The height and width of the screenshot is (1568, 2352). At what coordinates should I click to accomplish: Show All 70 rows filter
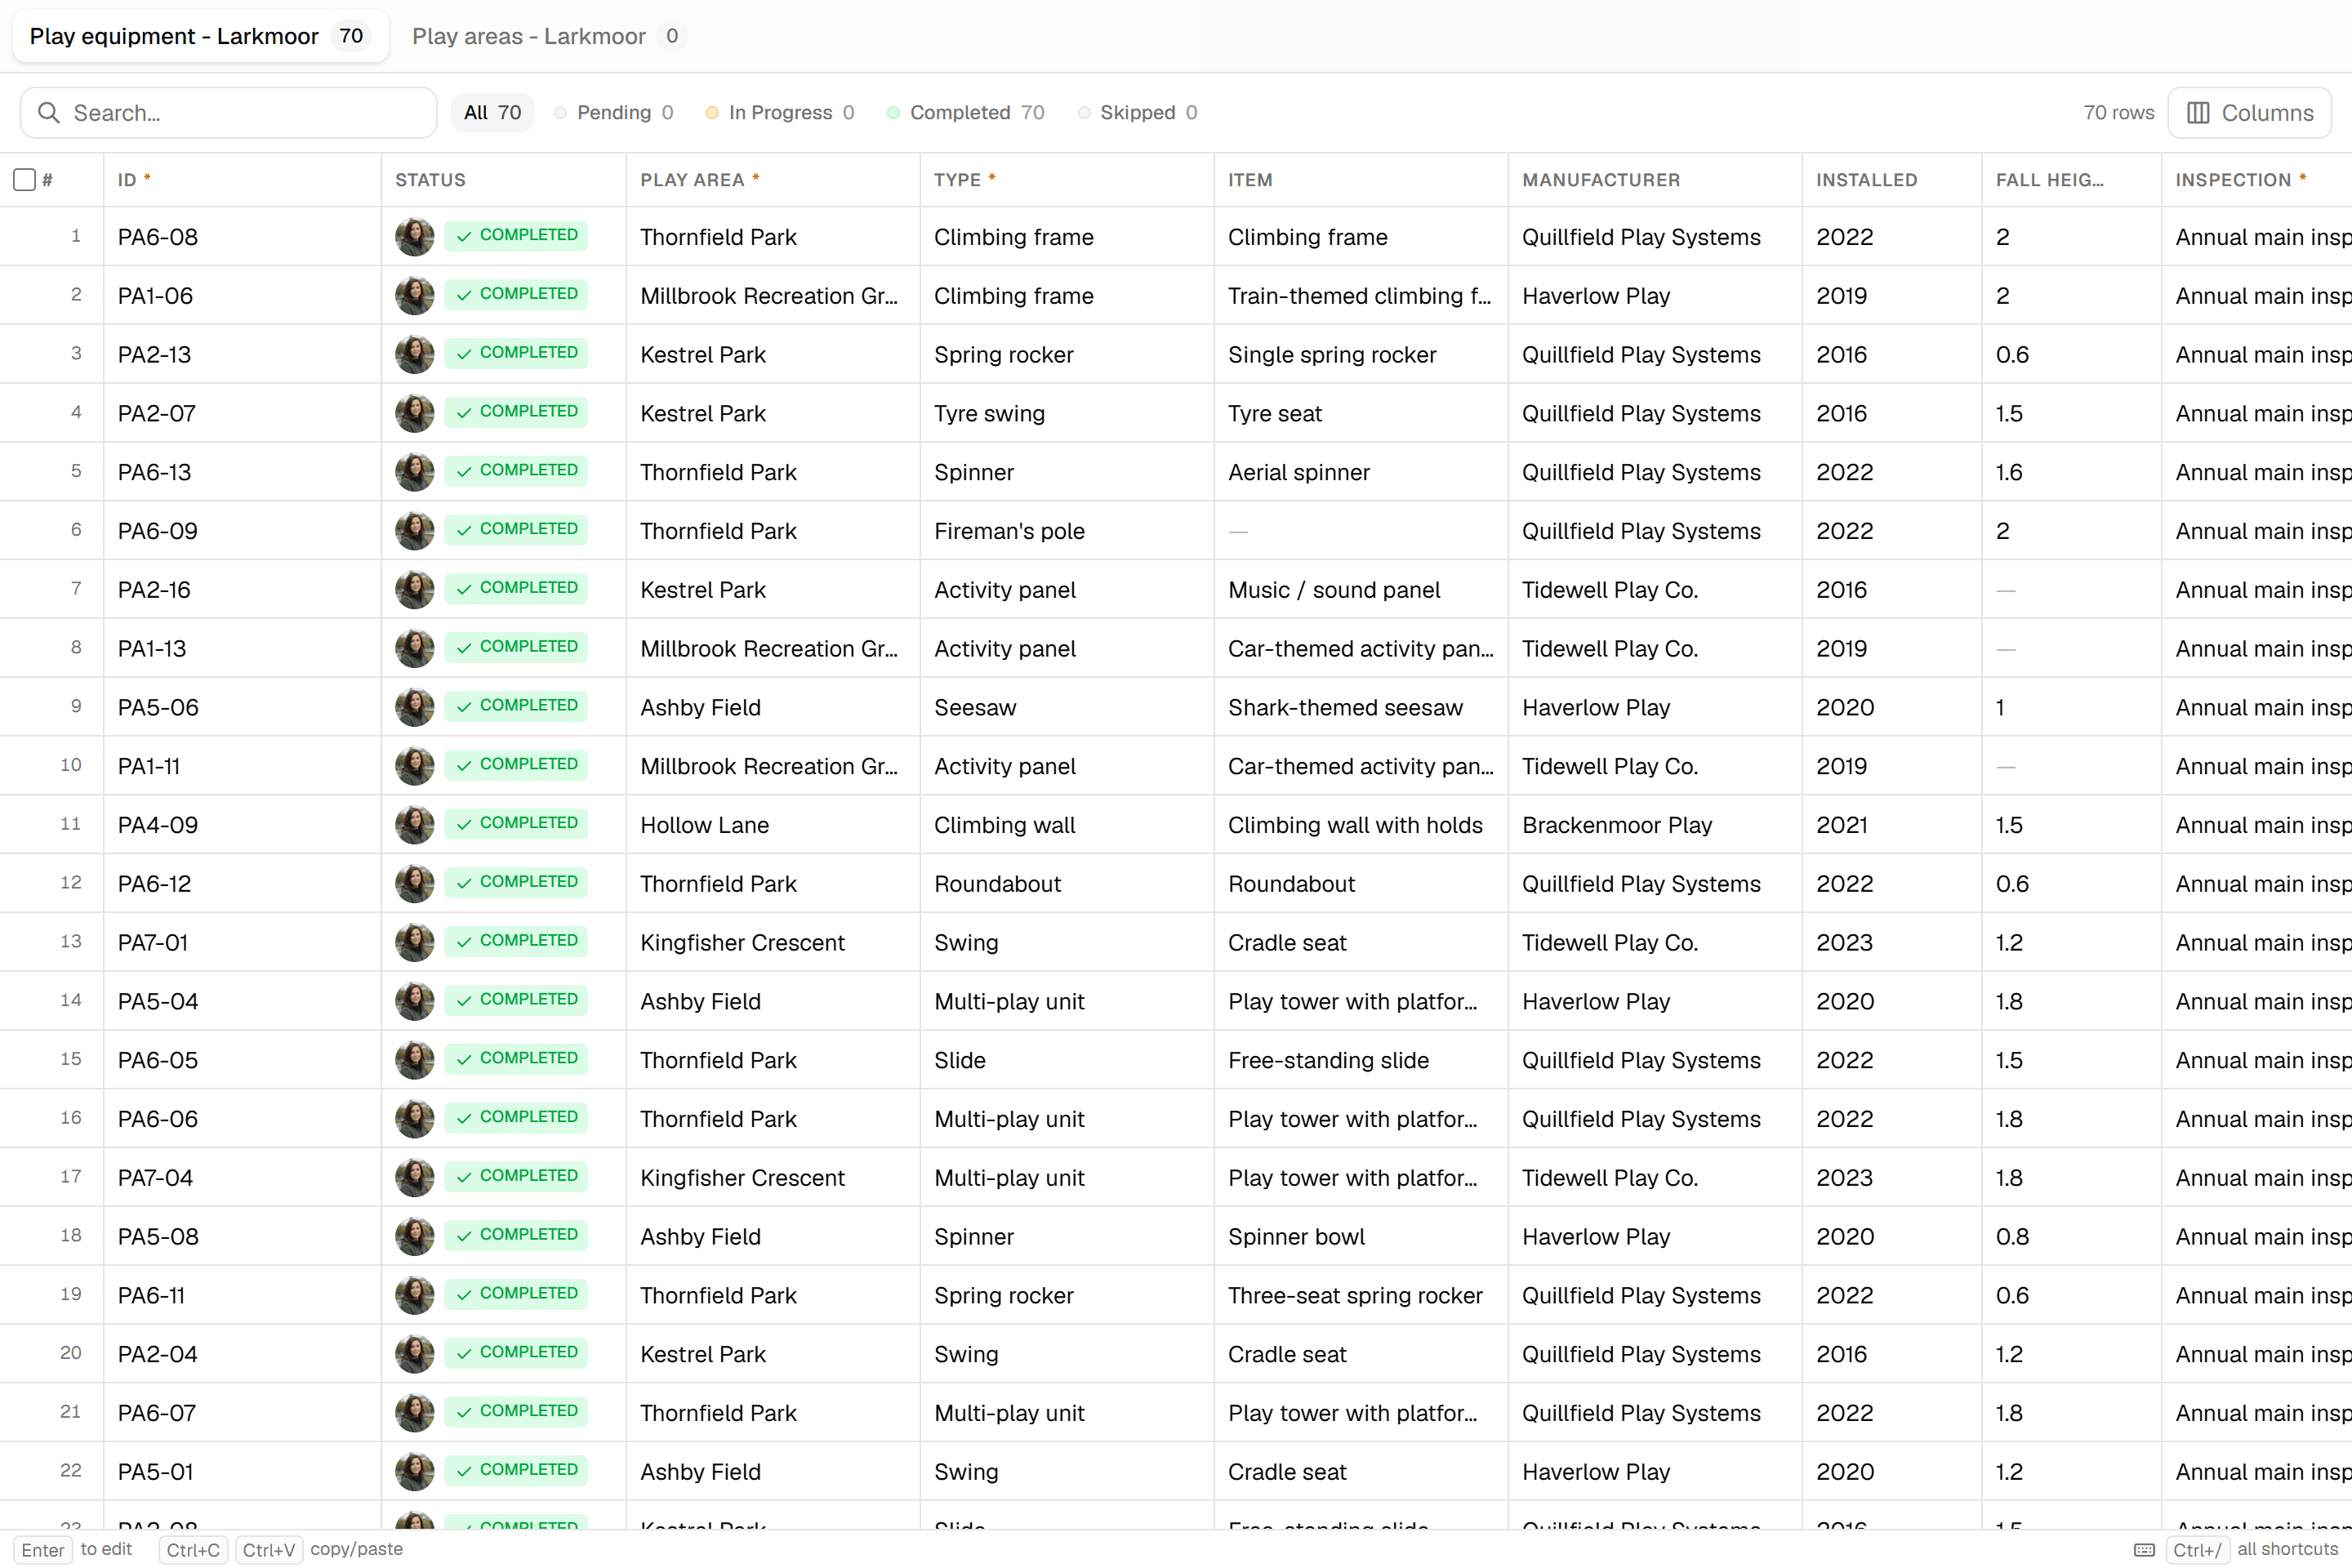pos(492,113)
